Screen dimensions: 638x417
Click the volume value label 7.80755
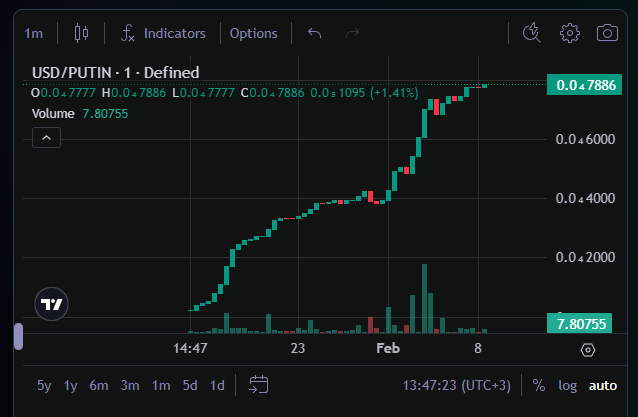pyautogui.click(x=579, y=324)
